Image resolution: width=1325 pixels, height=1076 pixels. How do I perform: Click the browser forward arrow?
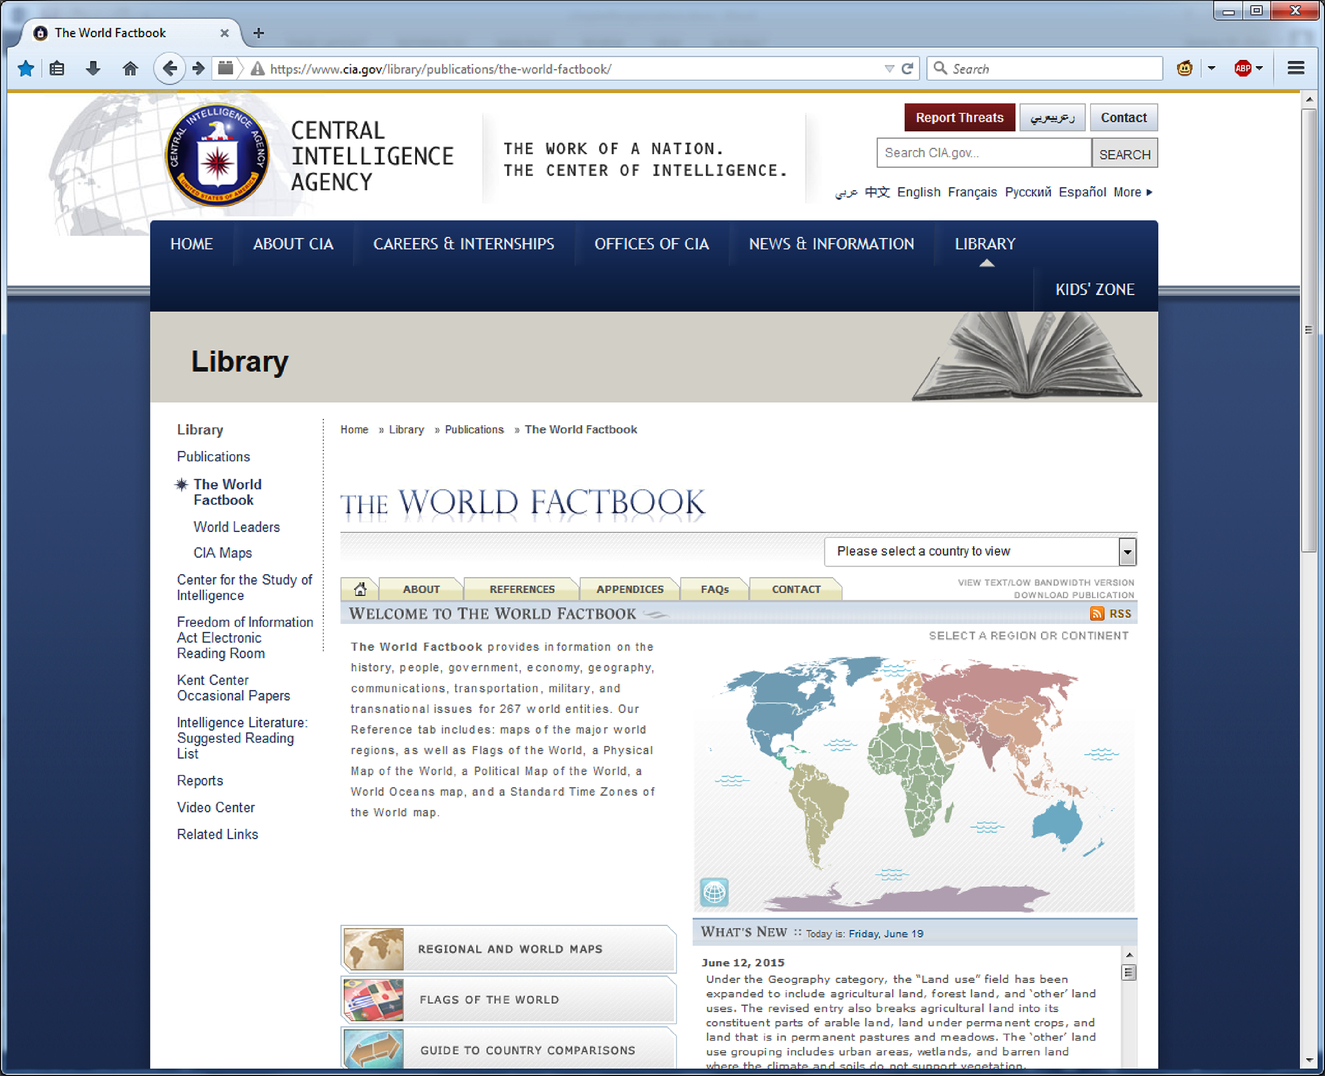click(198, 68)
